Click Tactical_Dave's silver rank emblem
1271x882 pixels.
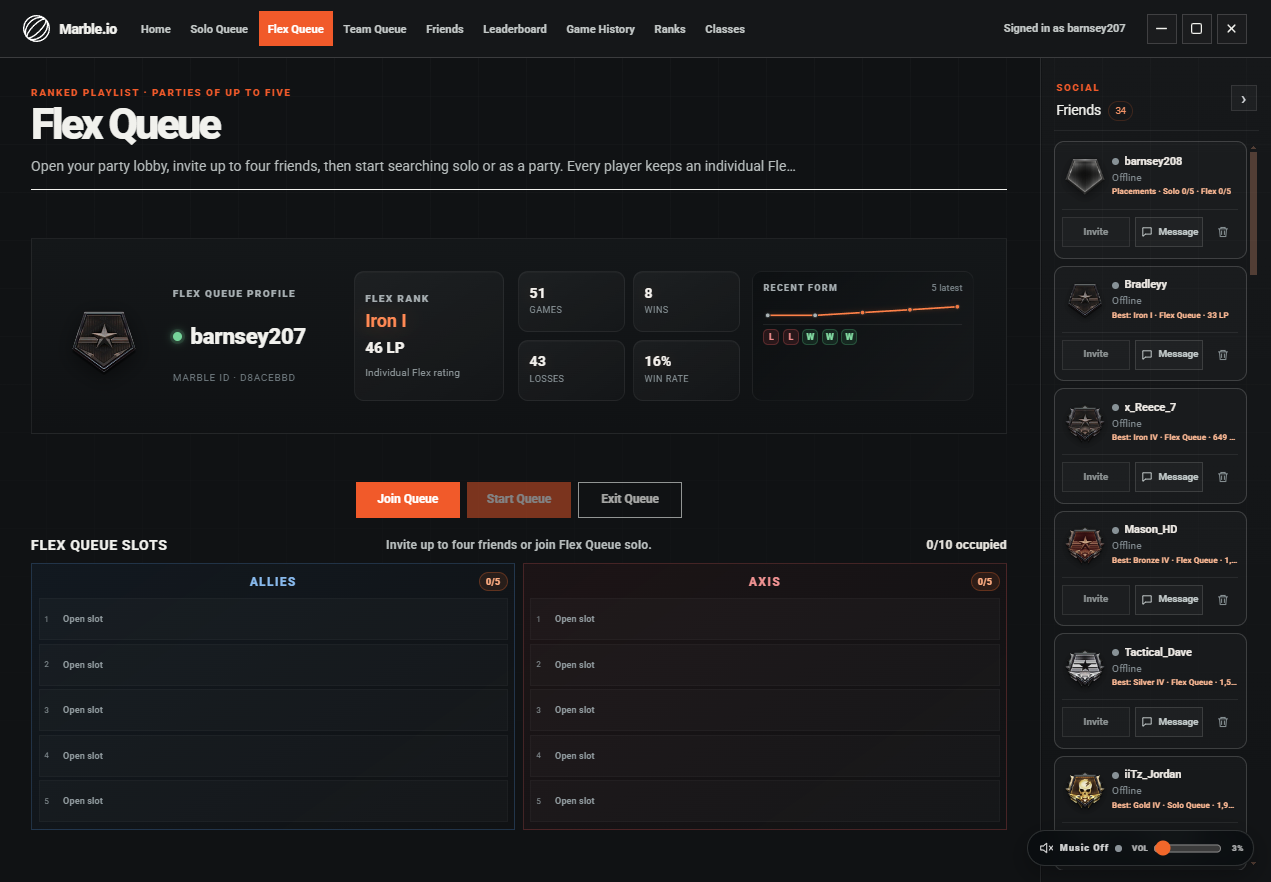pos(1084,667)
